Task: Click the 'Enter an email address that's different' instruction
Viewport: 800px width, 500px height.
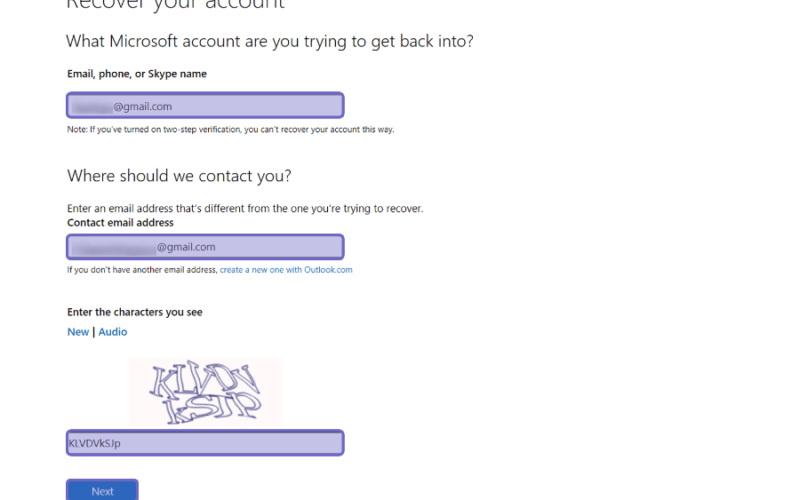Action: coord(245,209)
